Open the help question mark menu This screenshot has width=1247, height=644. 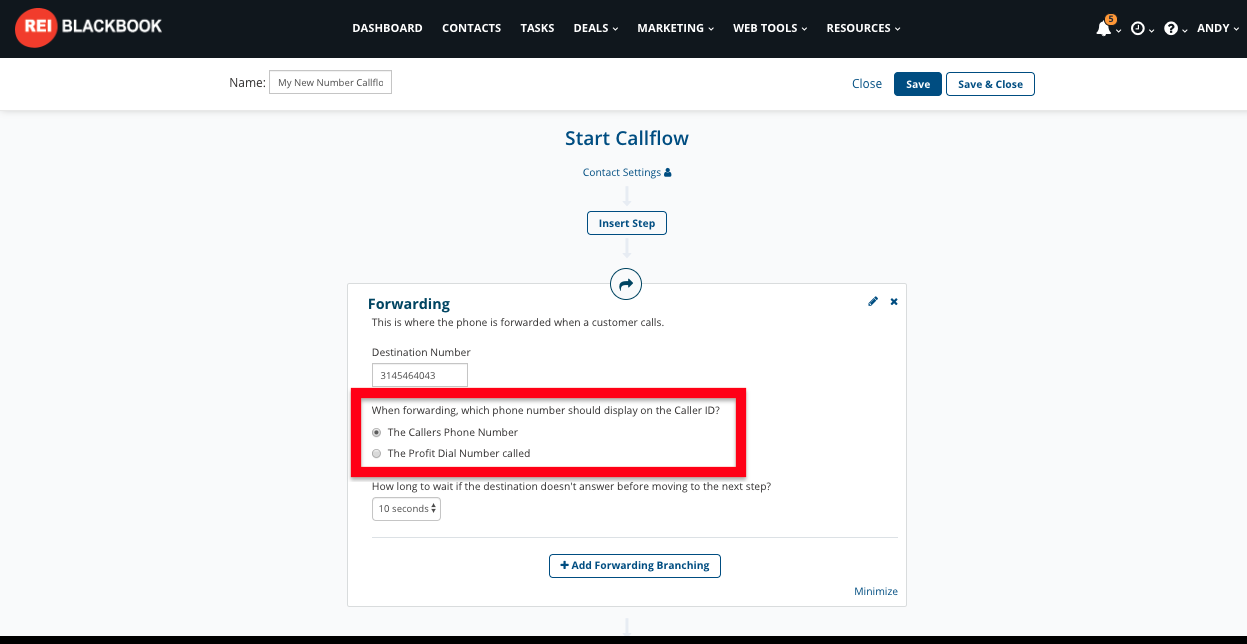pyautogui.click(x=1171, y=28)
